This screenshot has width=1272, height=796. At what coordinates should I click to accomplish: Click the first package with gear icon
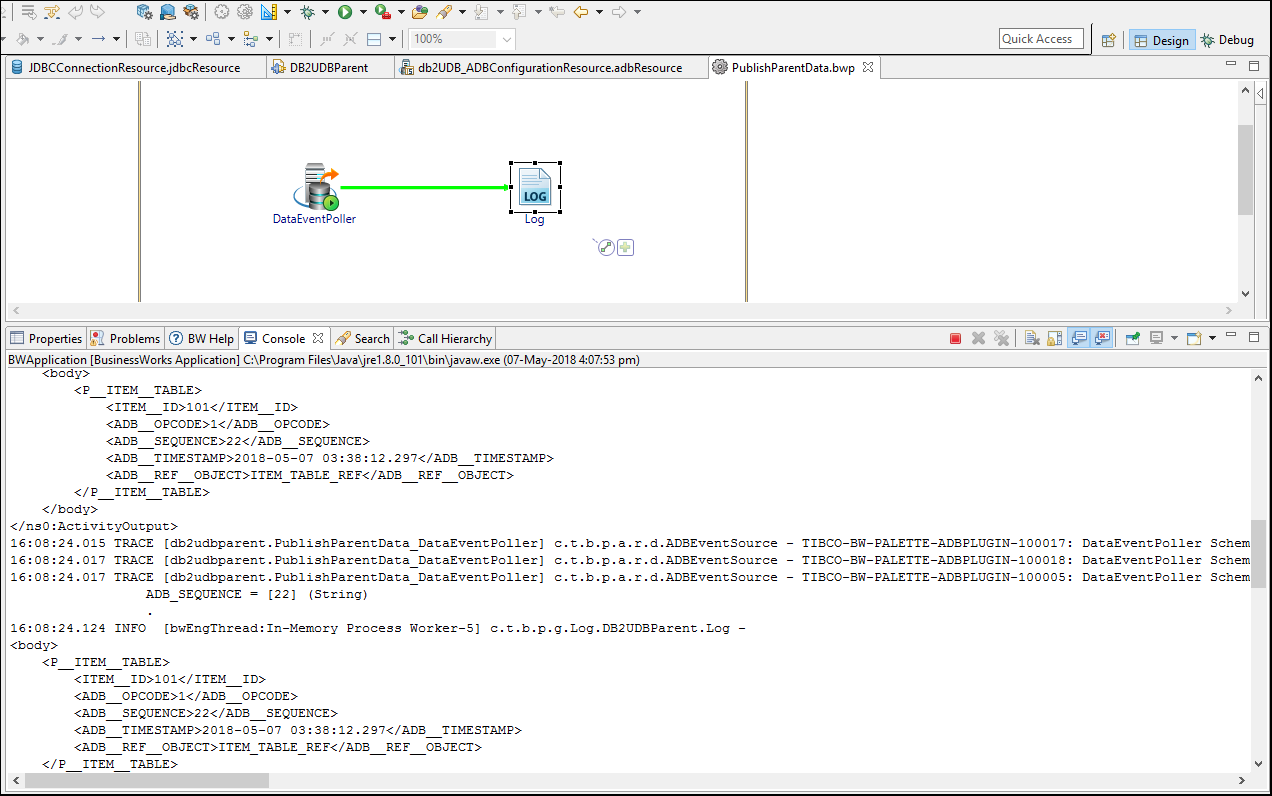pyautogui.click(x=144, y=12)
